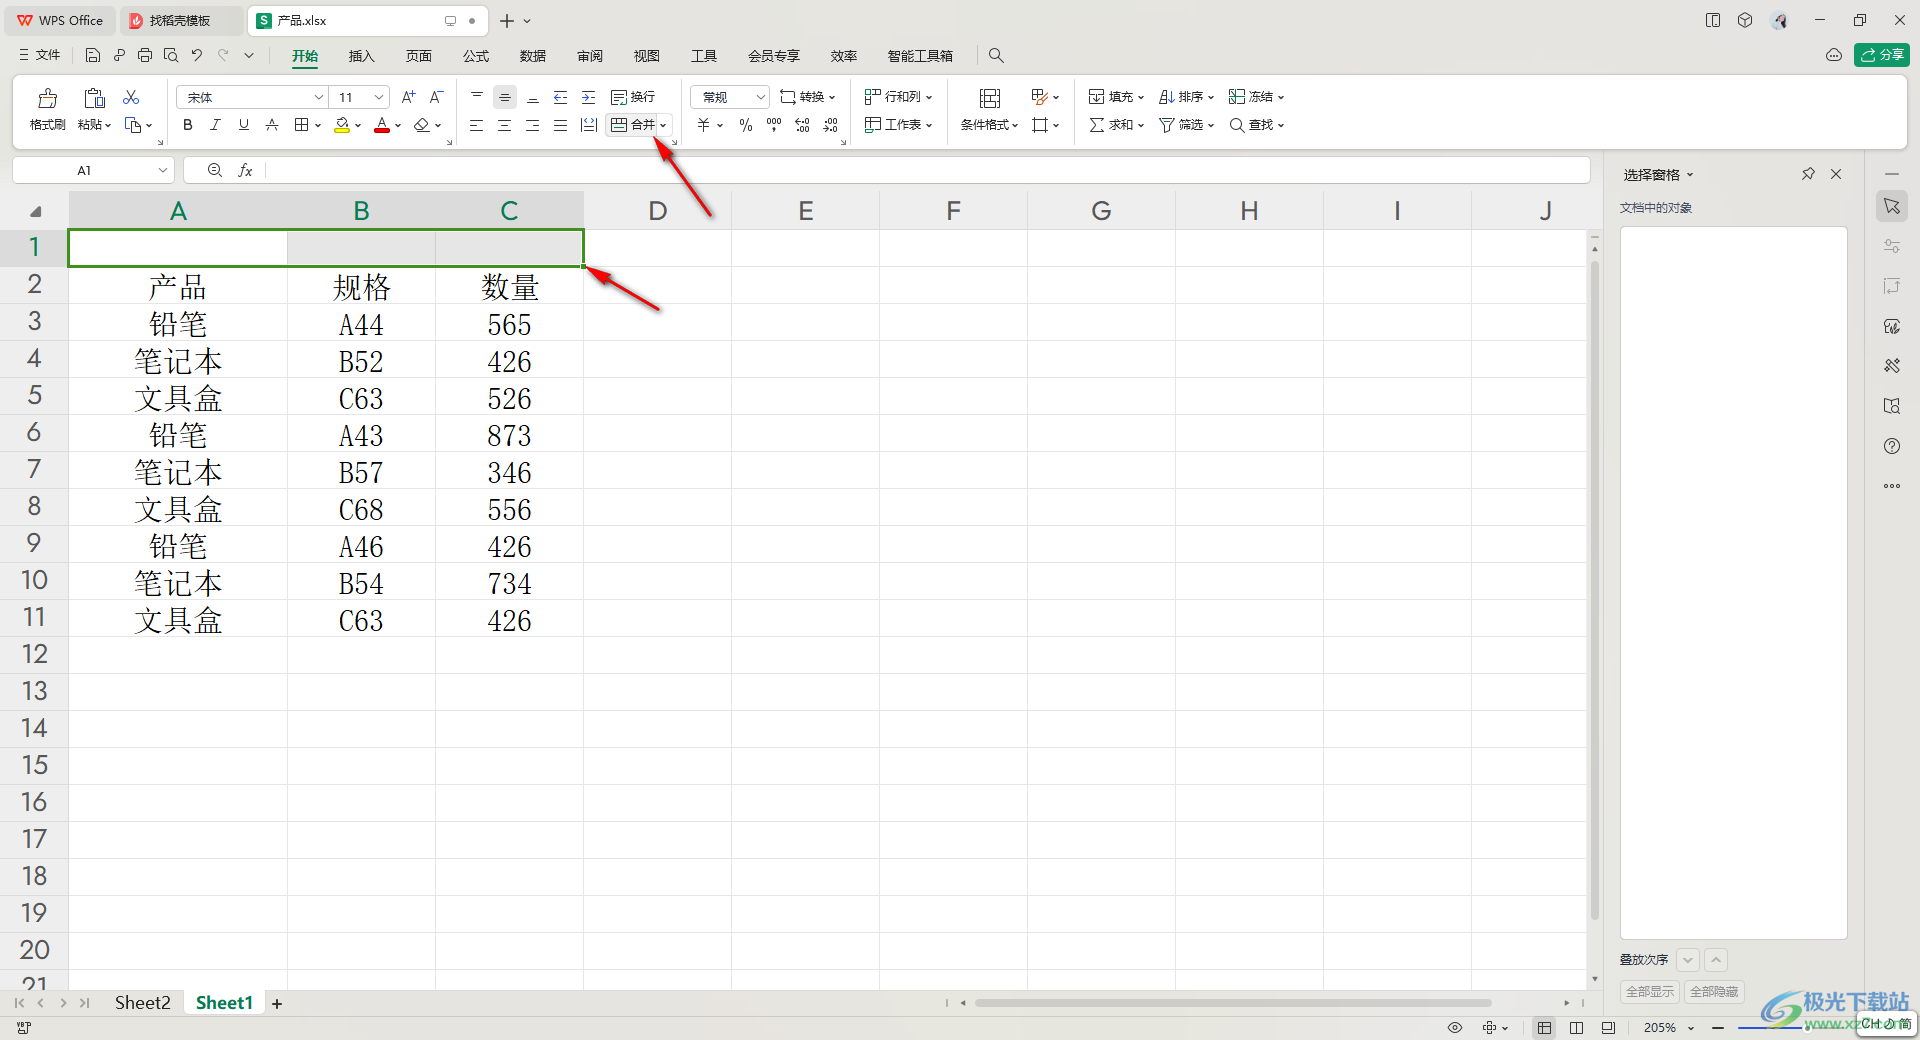1920x1040 pixels.
Task: Switch to View (视图) tab
Action: pyautogui.click(x=647, y=56)
